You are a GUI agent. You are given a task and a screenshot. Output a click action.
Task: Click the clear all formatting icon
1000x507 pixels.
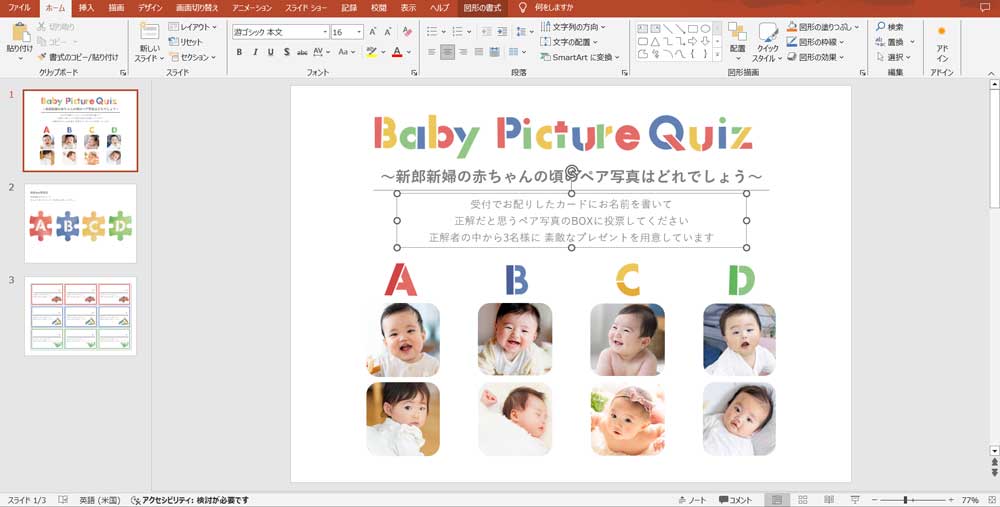click(405, 32)
